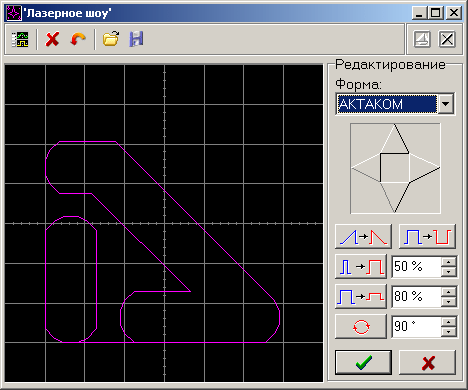Click the invert square waveform button
This screenshot has width=468, height=390.
pyautogui.click(x=427, y=237)
